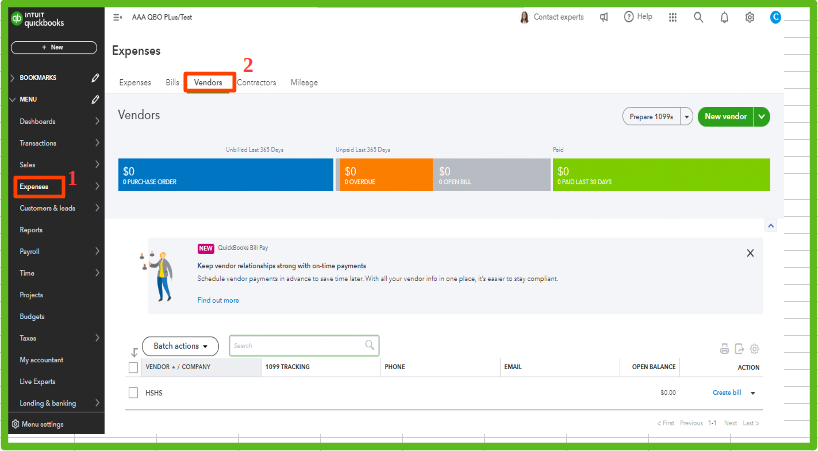Screen dimensions: 818x451
Task: Sort by Open Balance column header
Action: tap(654, 367)
